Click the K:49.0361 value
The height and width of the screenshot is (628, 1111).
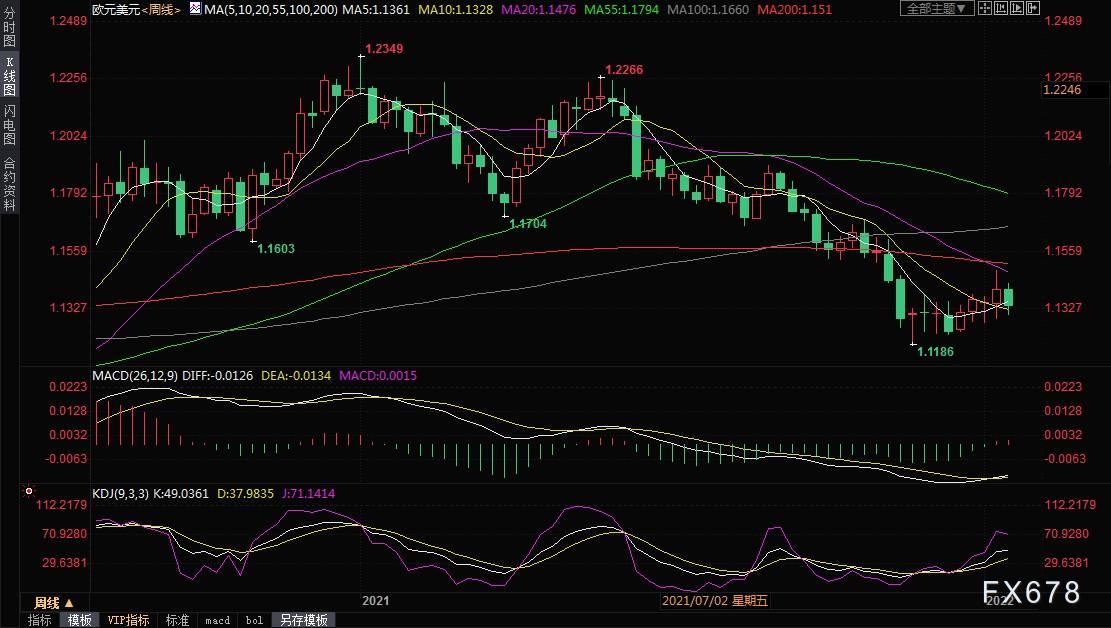click(181, 493)
